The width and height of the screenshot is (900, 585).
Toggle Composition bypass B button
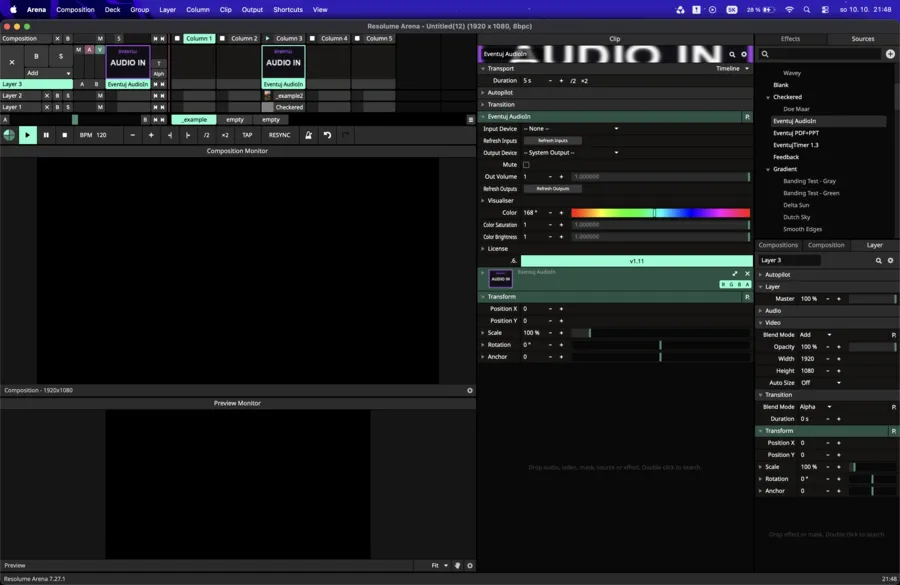tap(68, 38)
